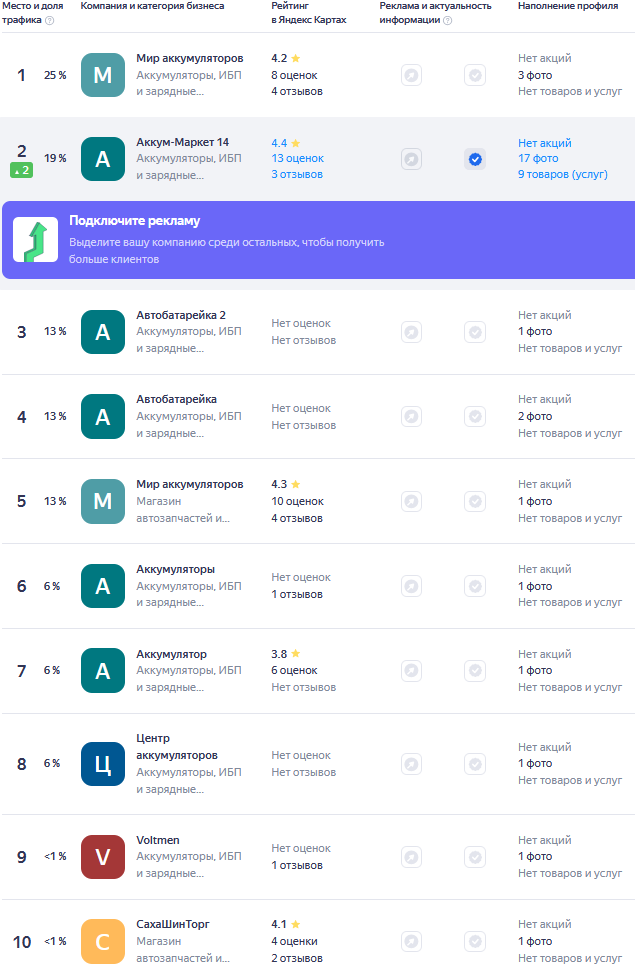Click Voltmen red 'V' avatar
The height and width of the screenshot is (980, 635).
(x=102, y=857)
